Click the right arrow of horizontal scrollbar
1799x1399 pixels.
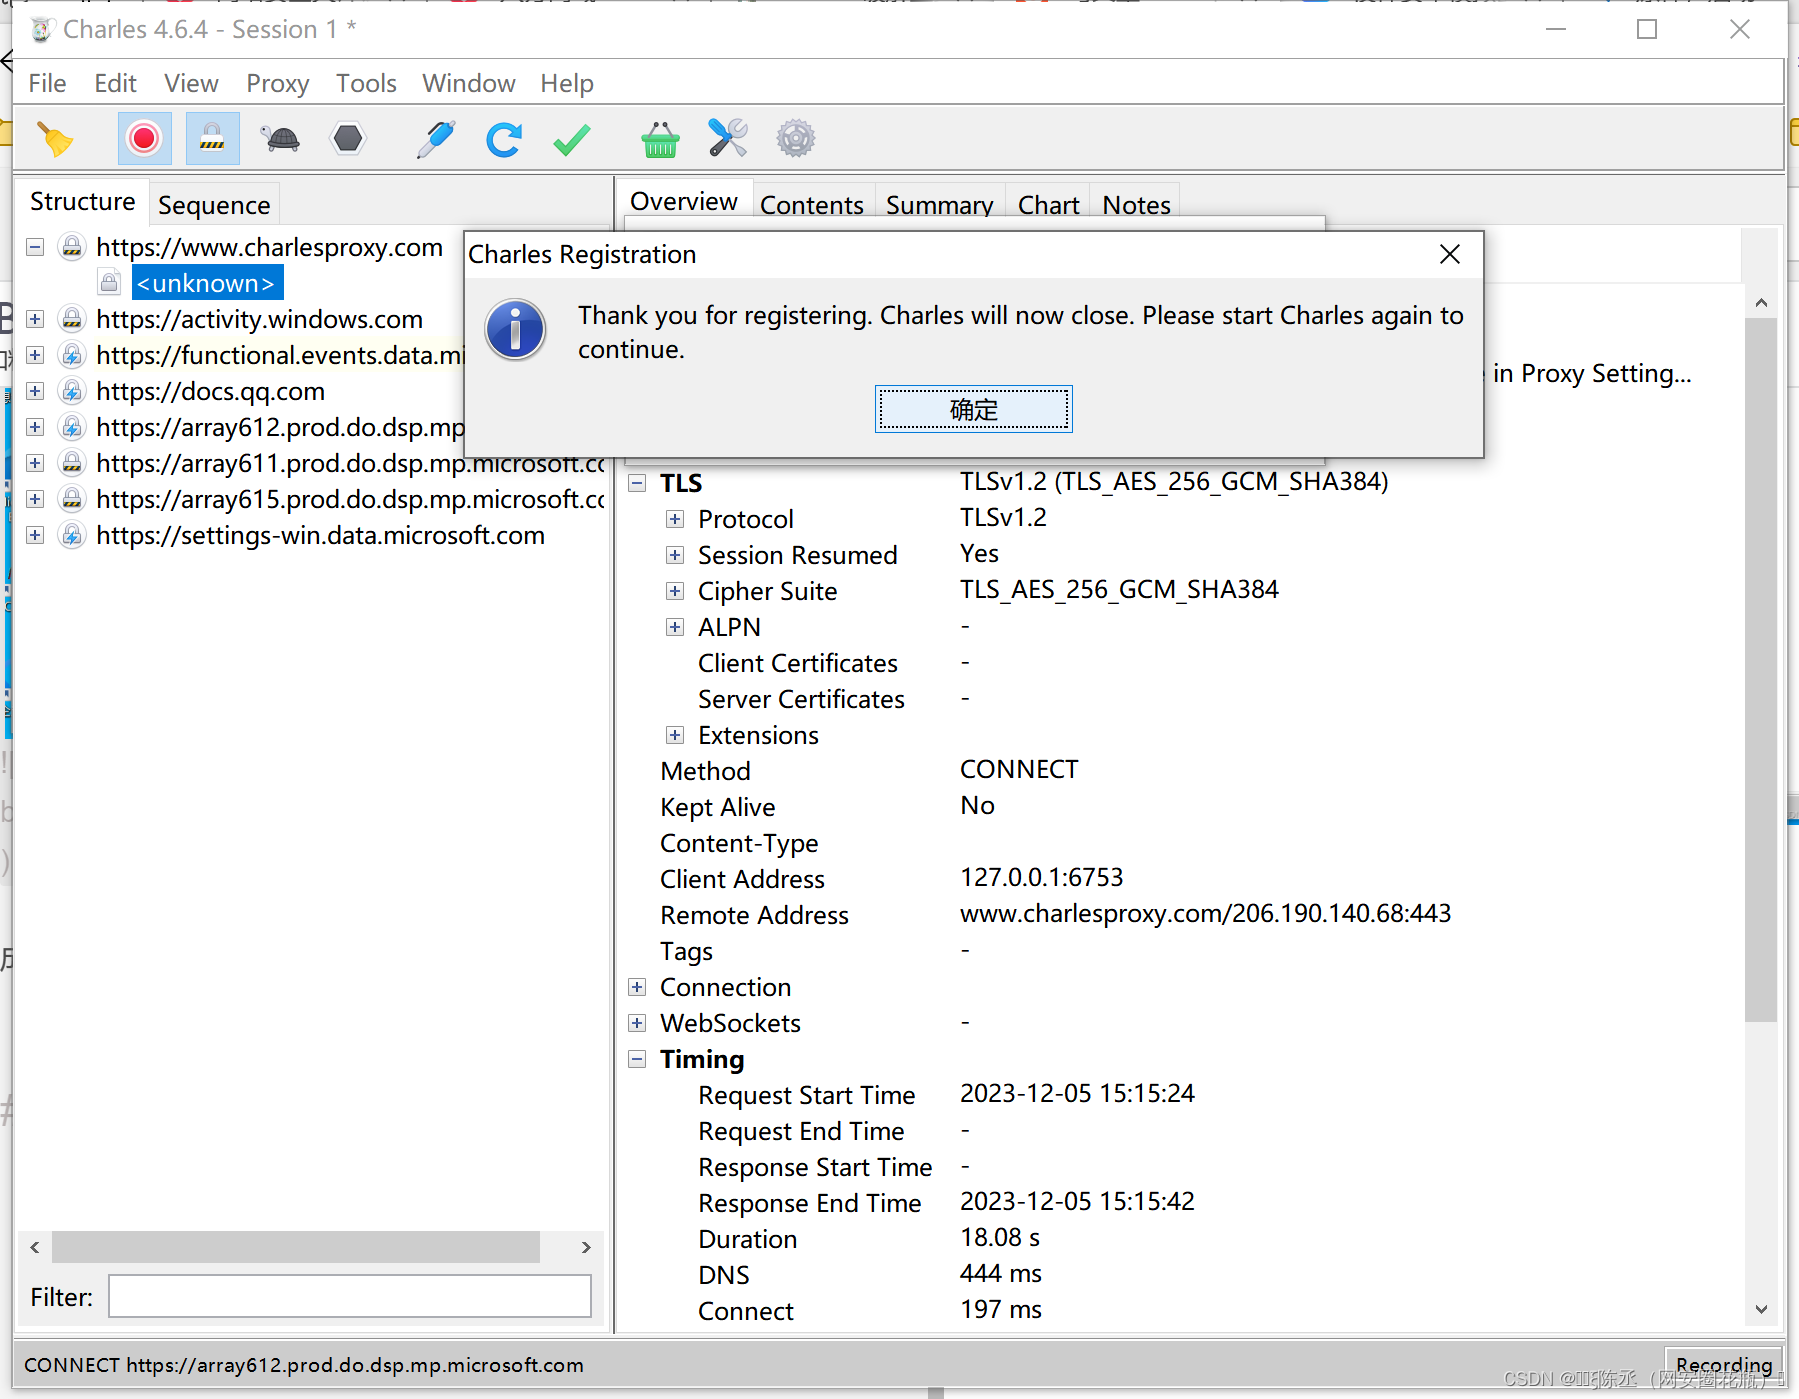[x=586, y=1247]
